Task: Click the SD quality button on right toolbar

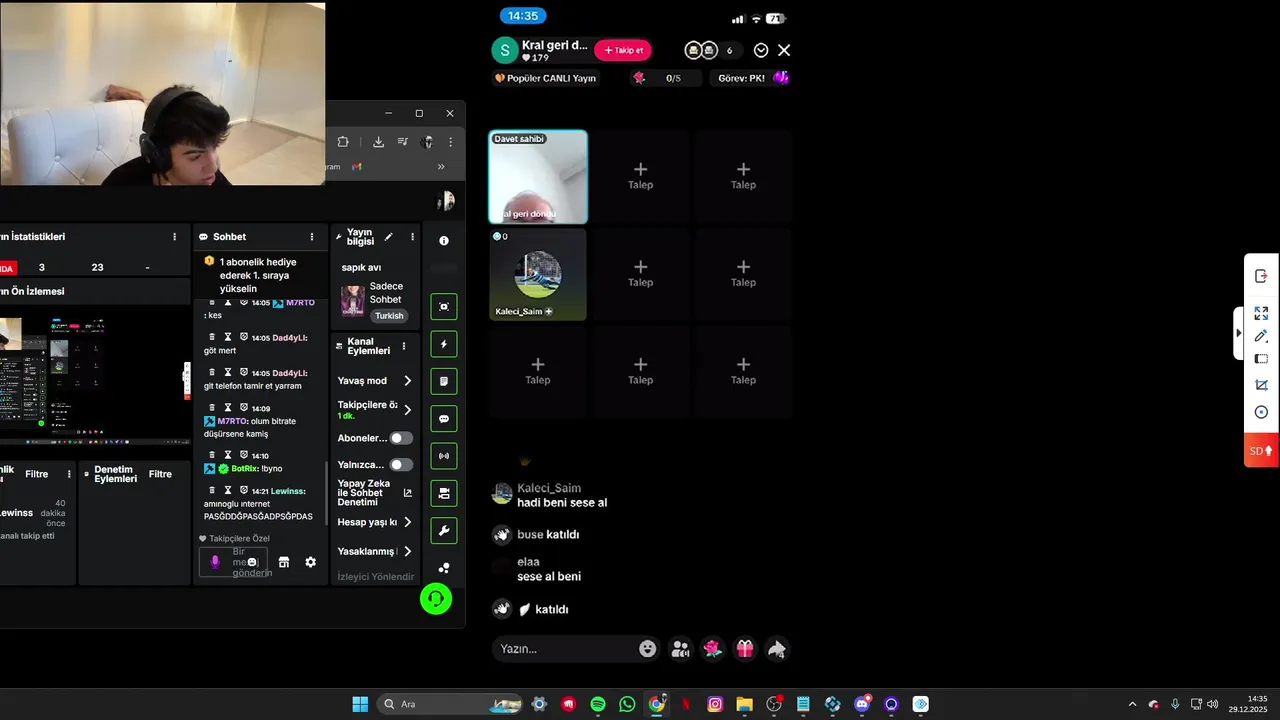Action: 1261,451
